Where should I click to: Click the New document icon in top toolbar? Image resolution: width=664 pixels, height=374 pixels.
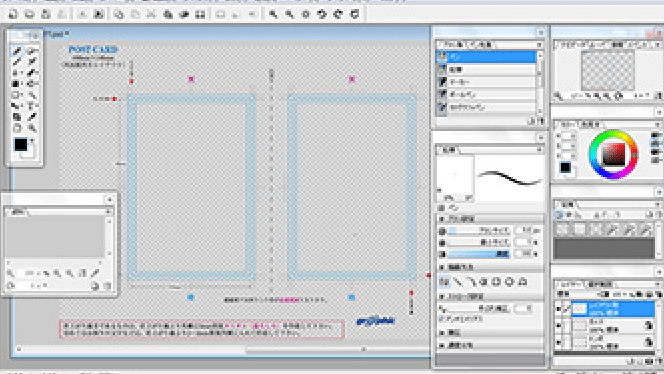pos(13,14)
